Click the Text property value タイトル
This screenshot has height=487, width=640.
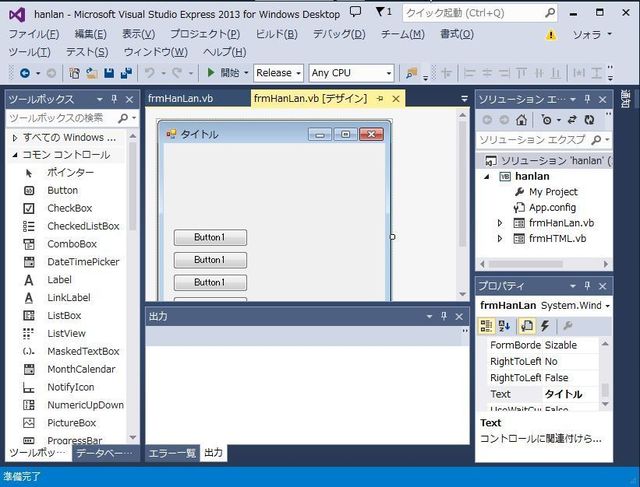[564, 394]
